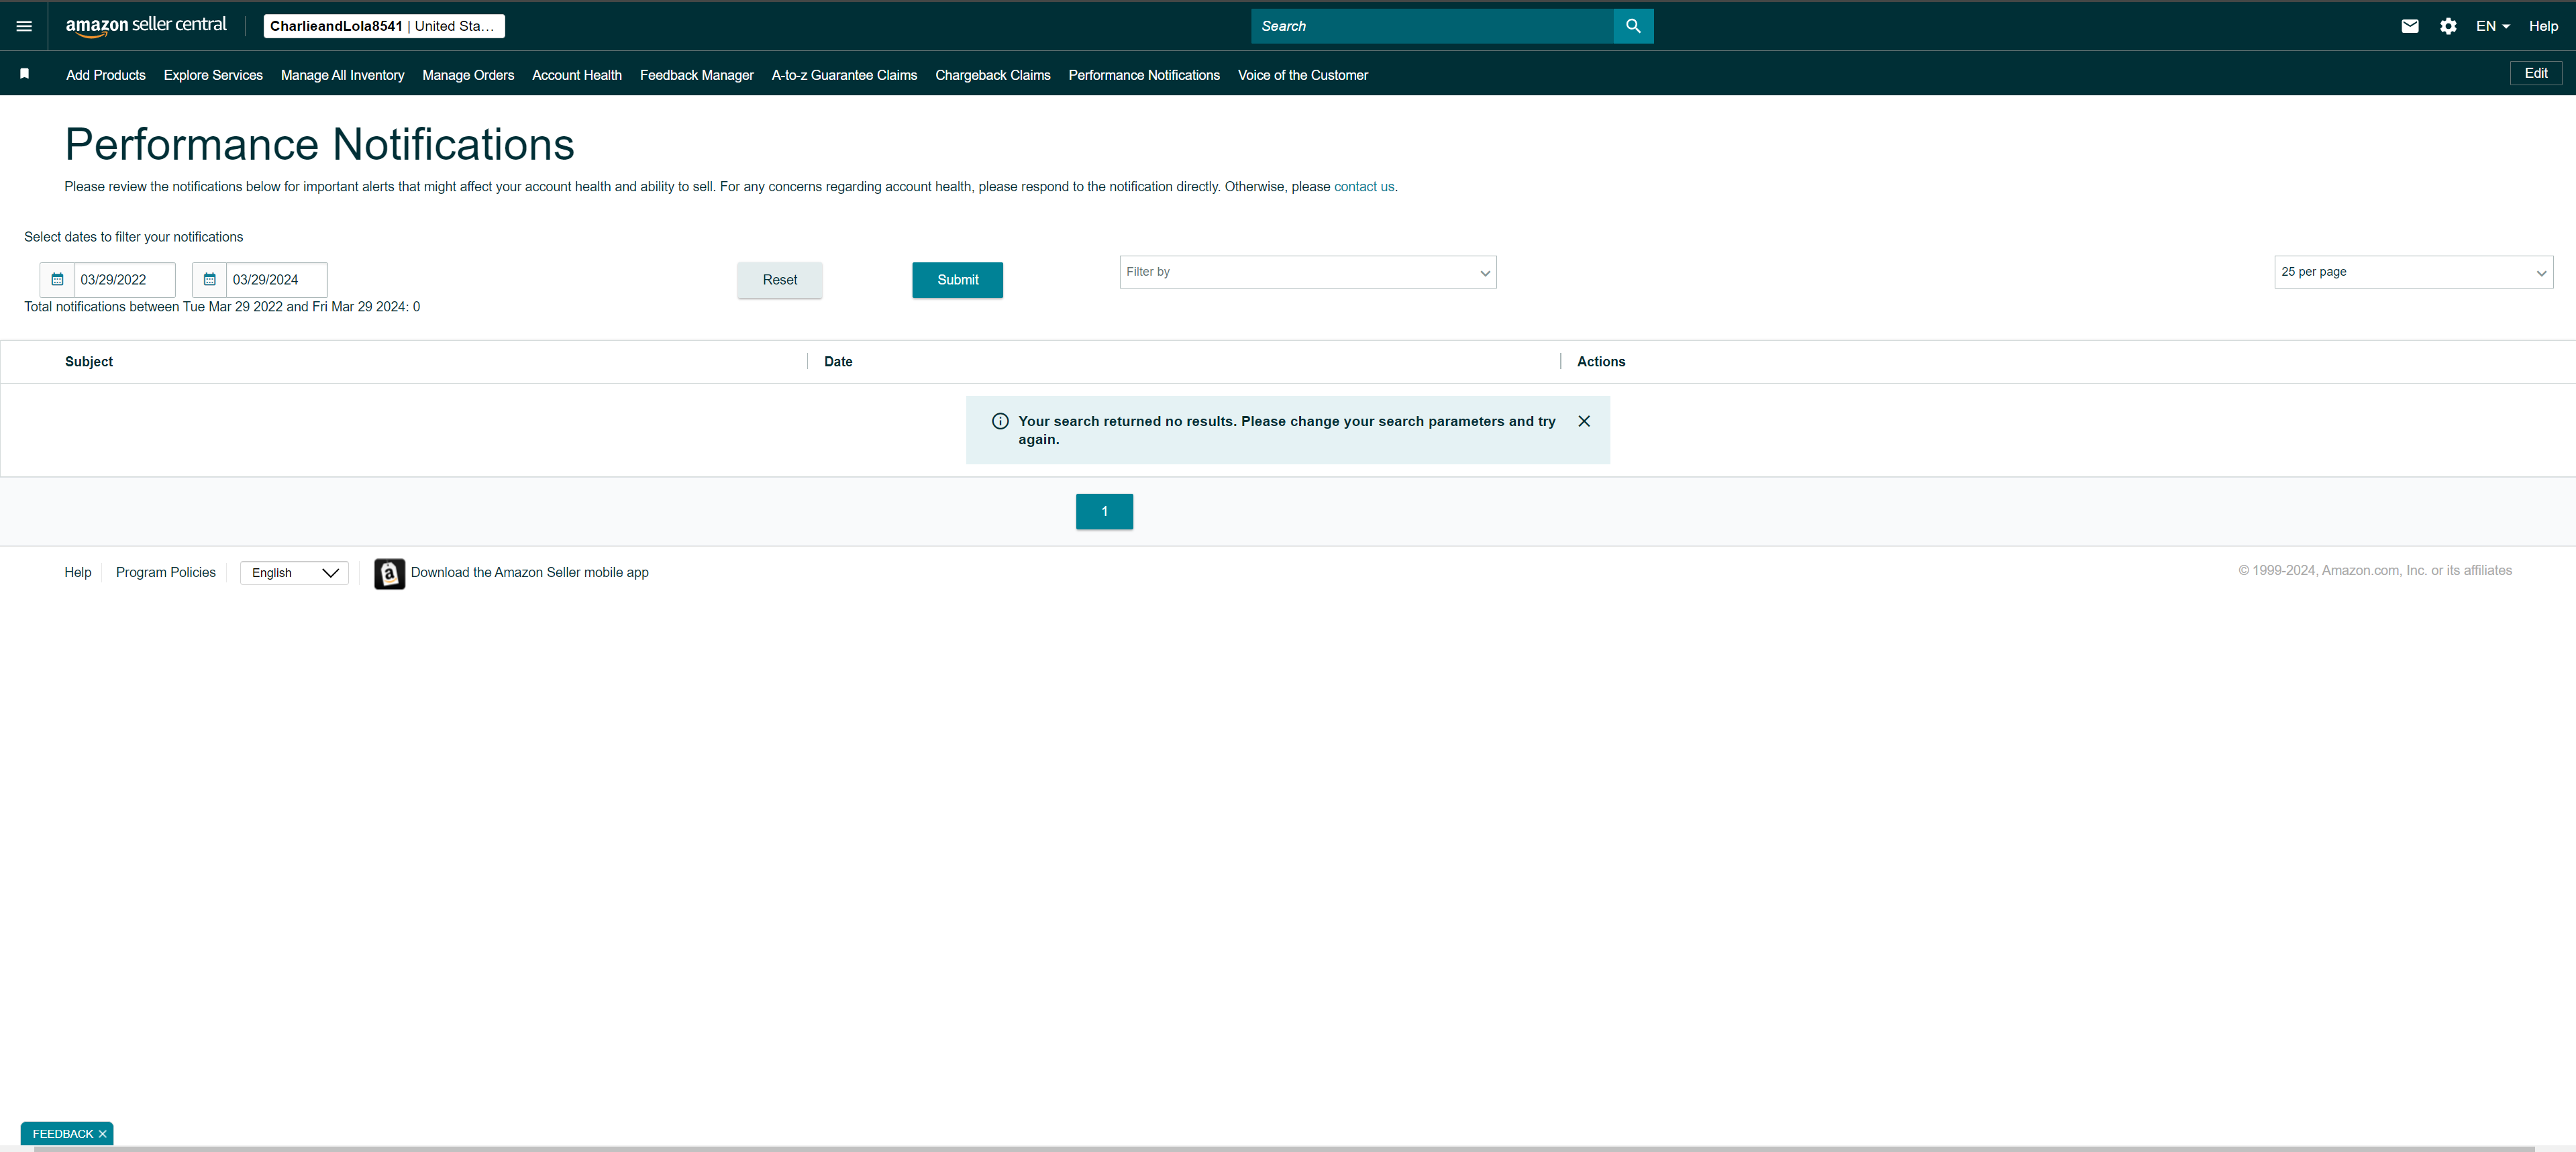This screenshot has height=1152, width=2576.
Task: Click the Edit favorites button
Action: [2535, 73]
